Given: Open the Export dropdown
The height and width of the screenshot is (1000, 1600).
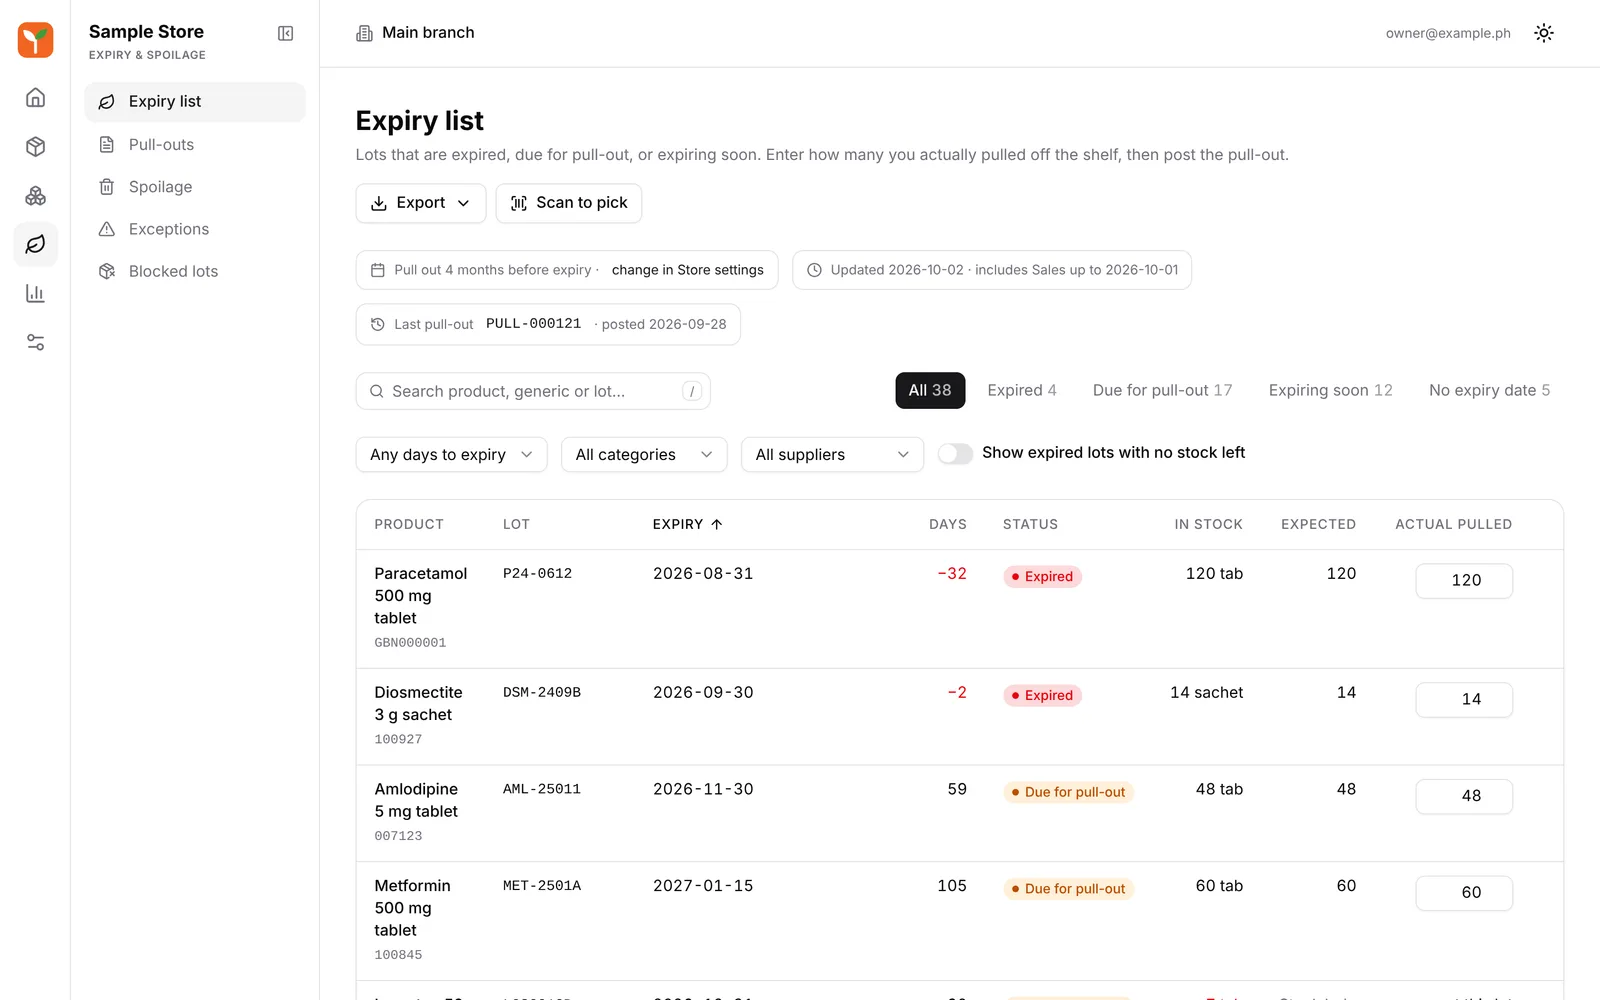Looking at the screenshot, I should 421,203.
